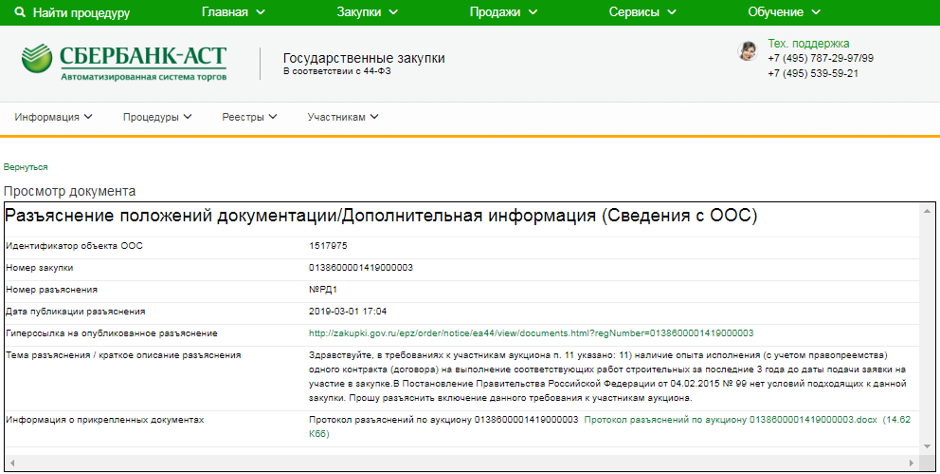Open the Процедуры submenu
This screenshot has width=940, height=474.
point(157,117)
